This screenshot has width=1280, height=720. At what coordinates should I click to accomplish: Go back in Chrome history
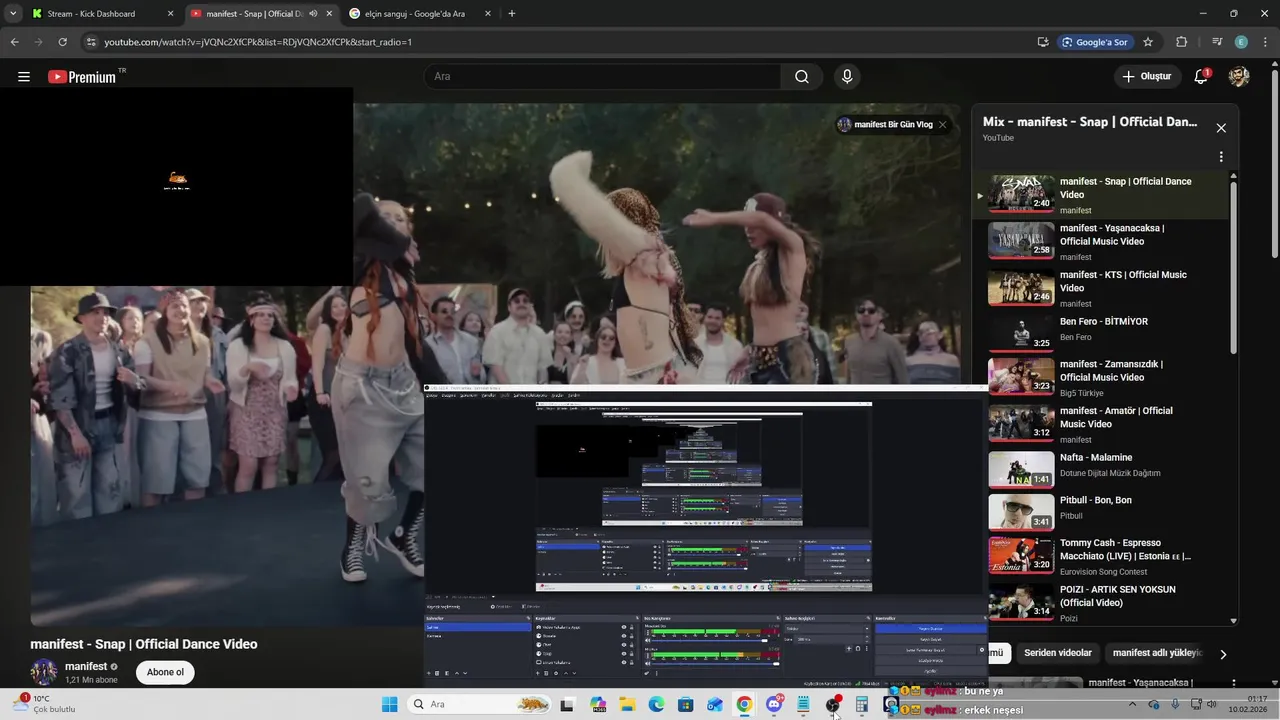[14, 42]
